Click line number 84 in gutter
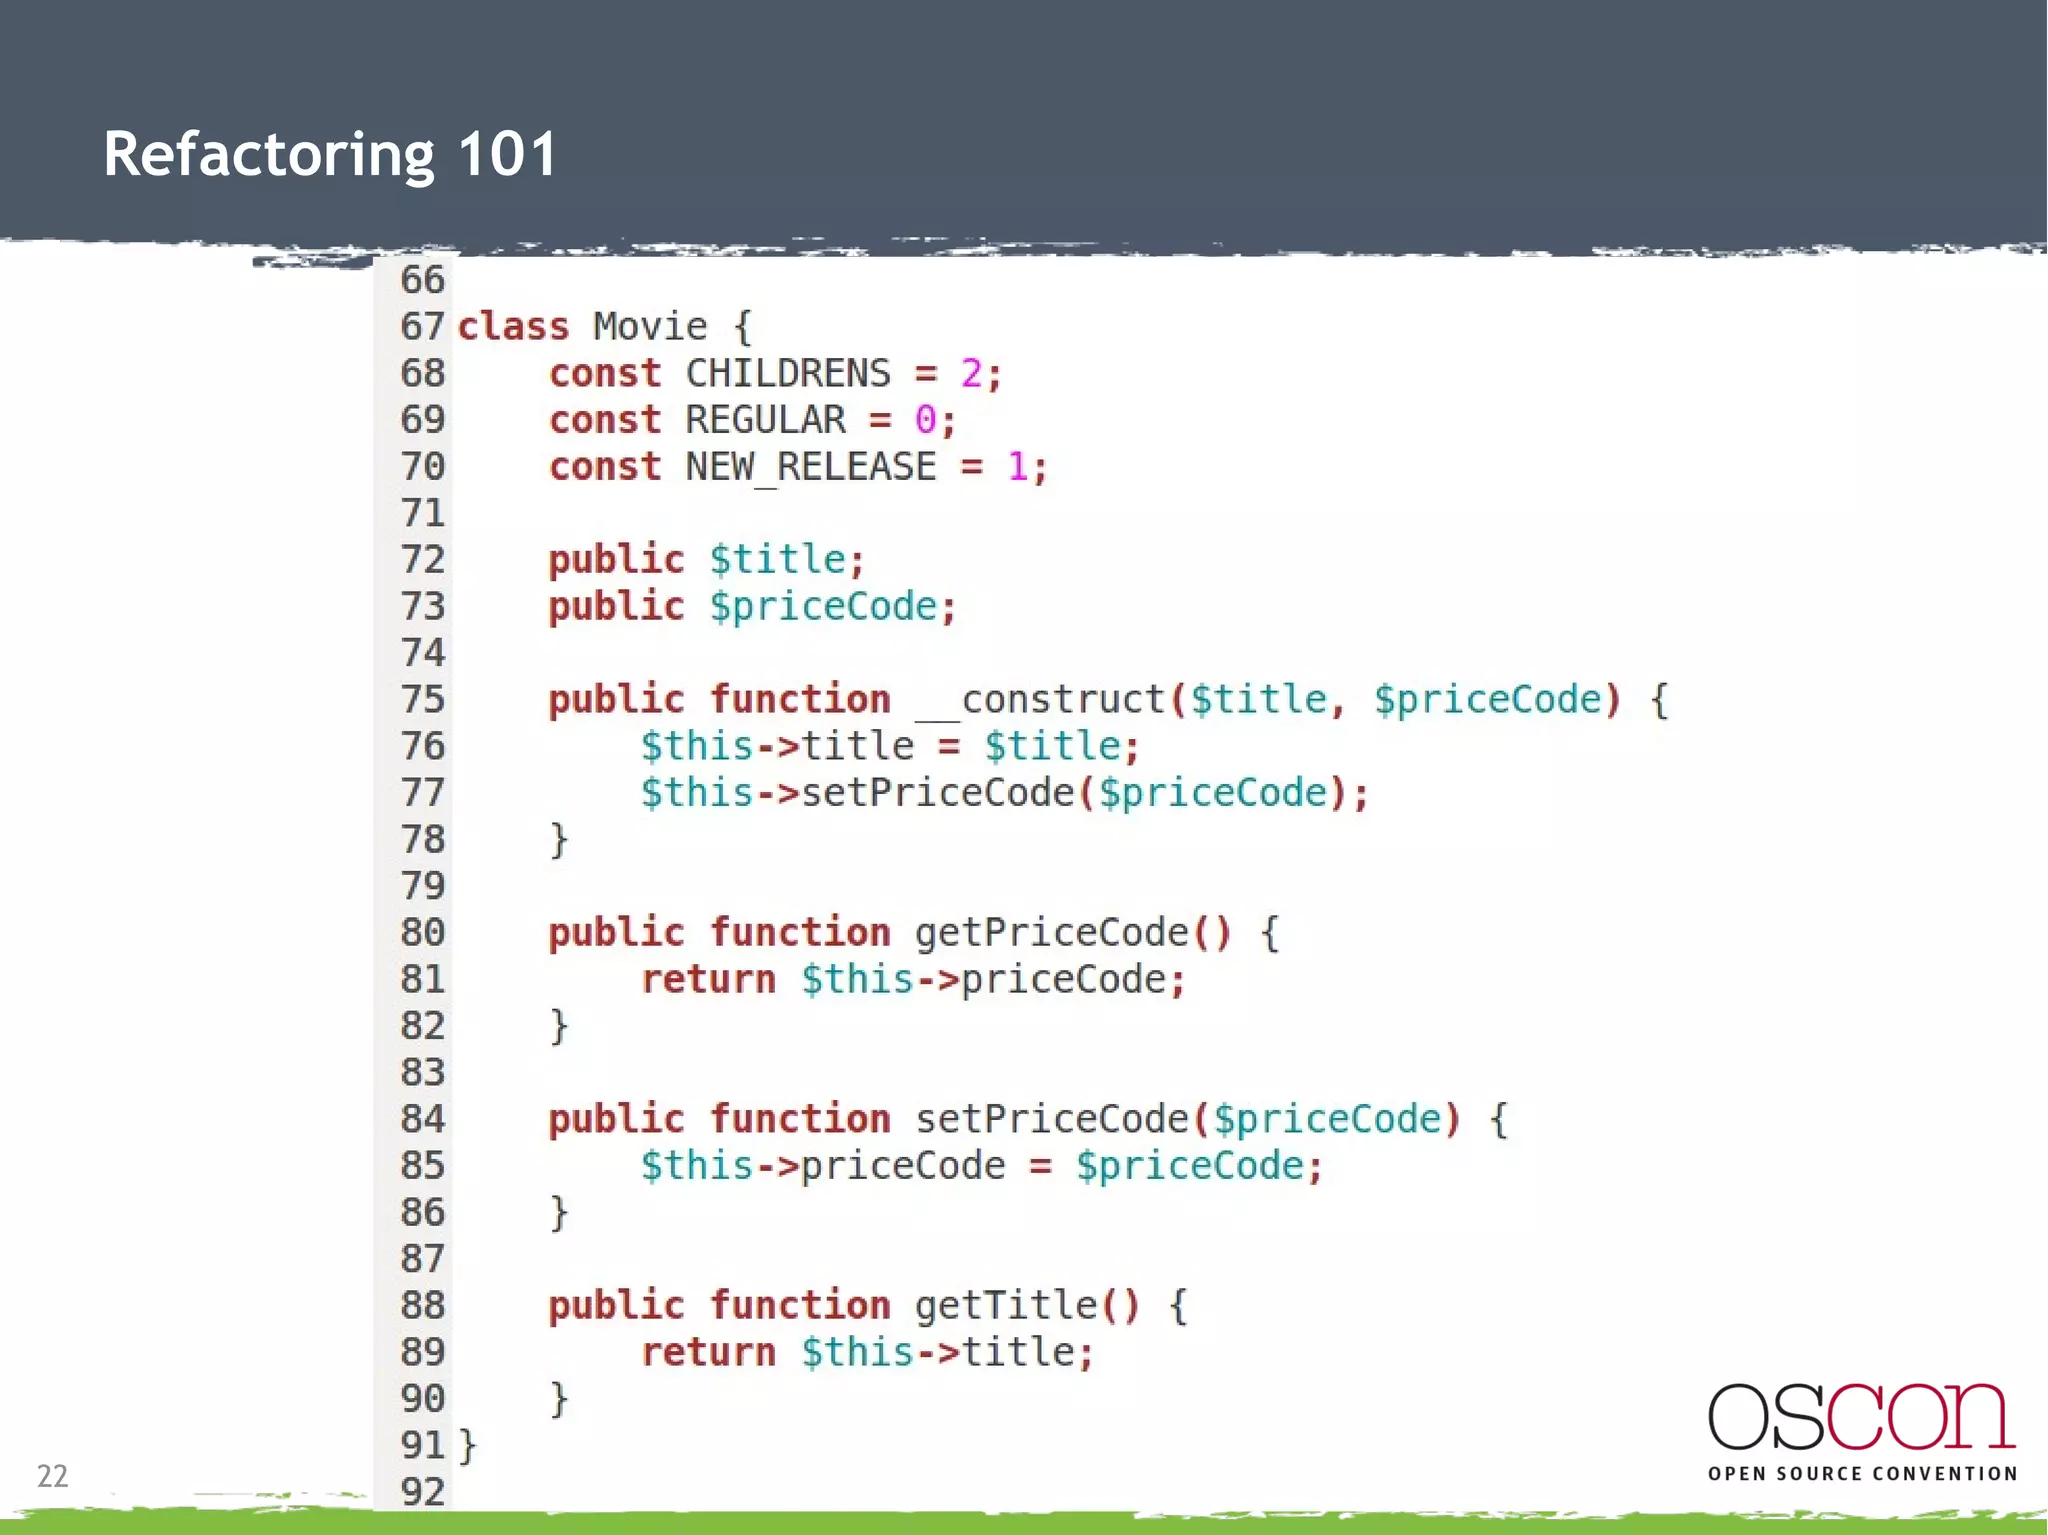Image resolution: width=2048 pixels, height=1535 pixels. (x=422, y=1119)
